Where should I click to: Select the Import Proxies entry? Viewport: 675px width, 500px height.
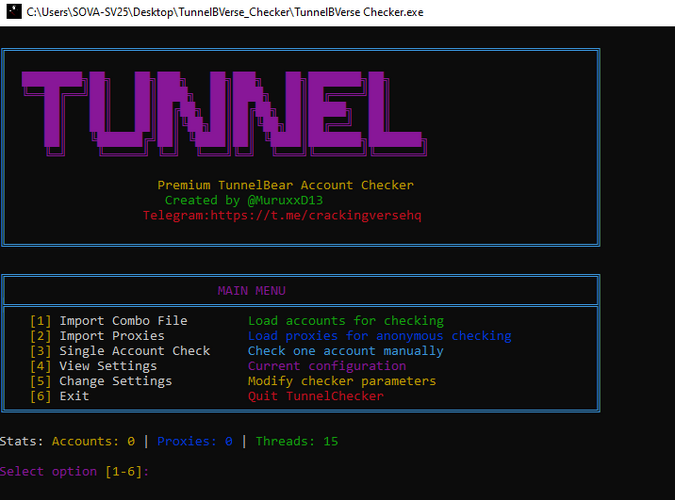click(97, 336)
